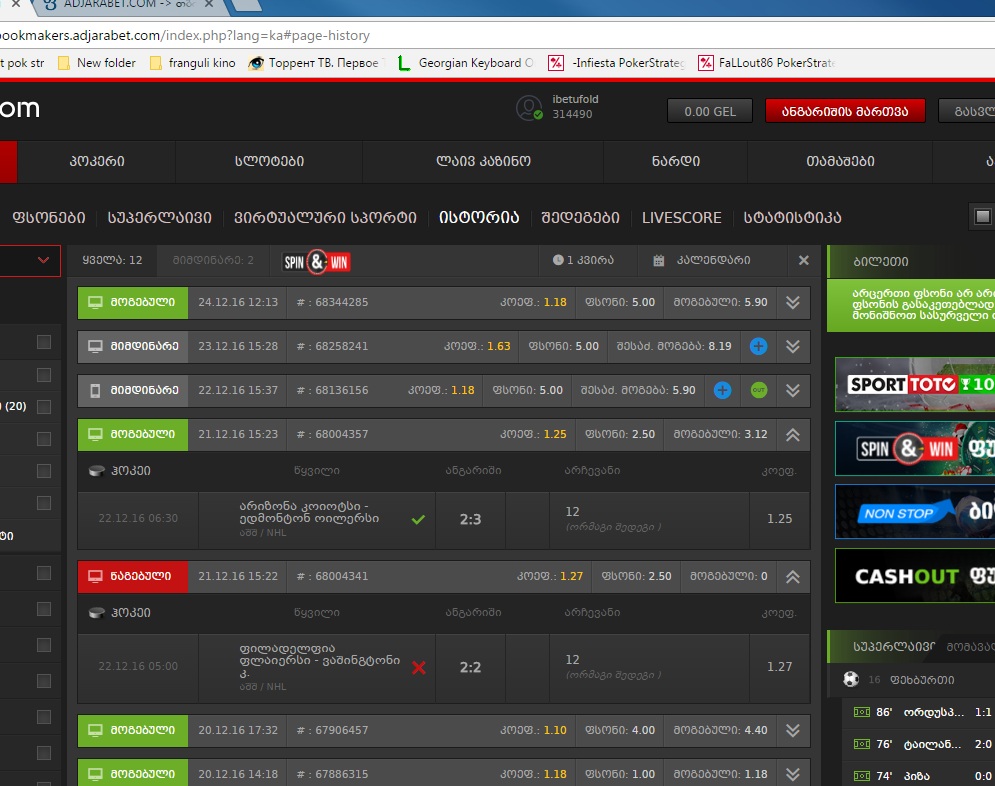Open the პოკერი section
995x786 pixels.
pyautogui.click(x=96, y=162)
